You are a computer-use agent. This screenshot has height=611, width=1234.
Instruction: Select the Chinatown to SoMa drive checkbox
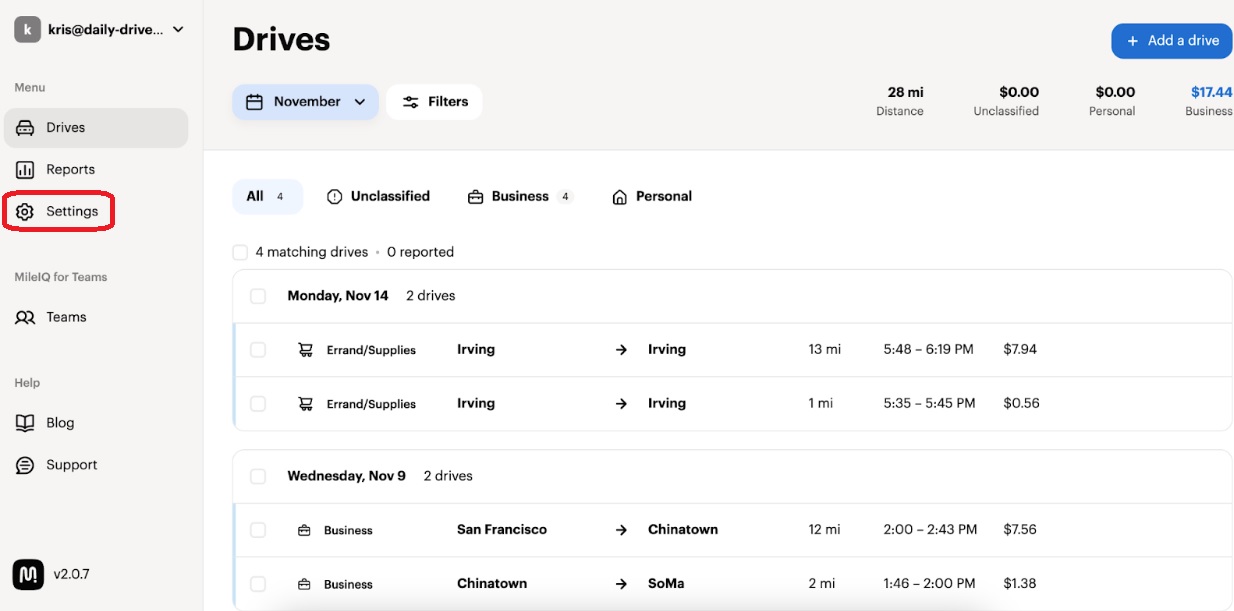(258, 584)
